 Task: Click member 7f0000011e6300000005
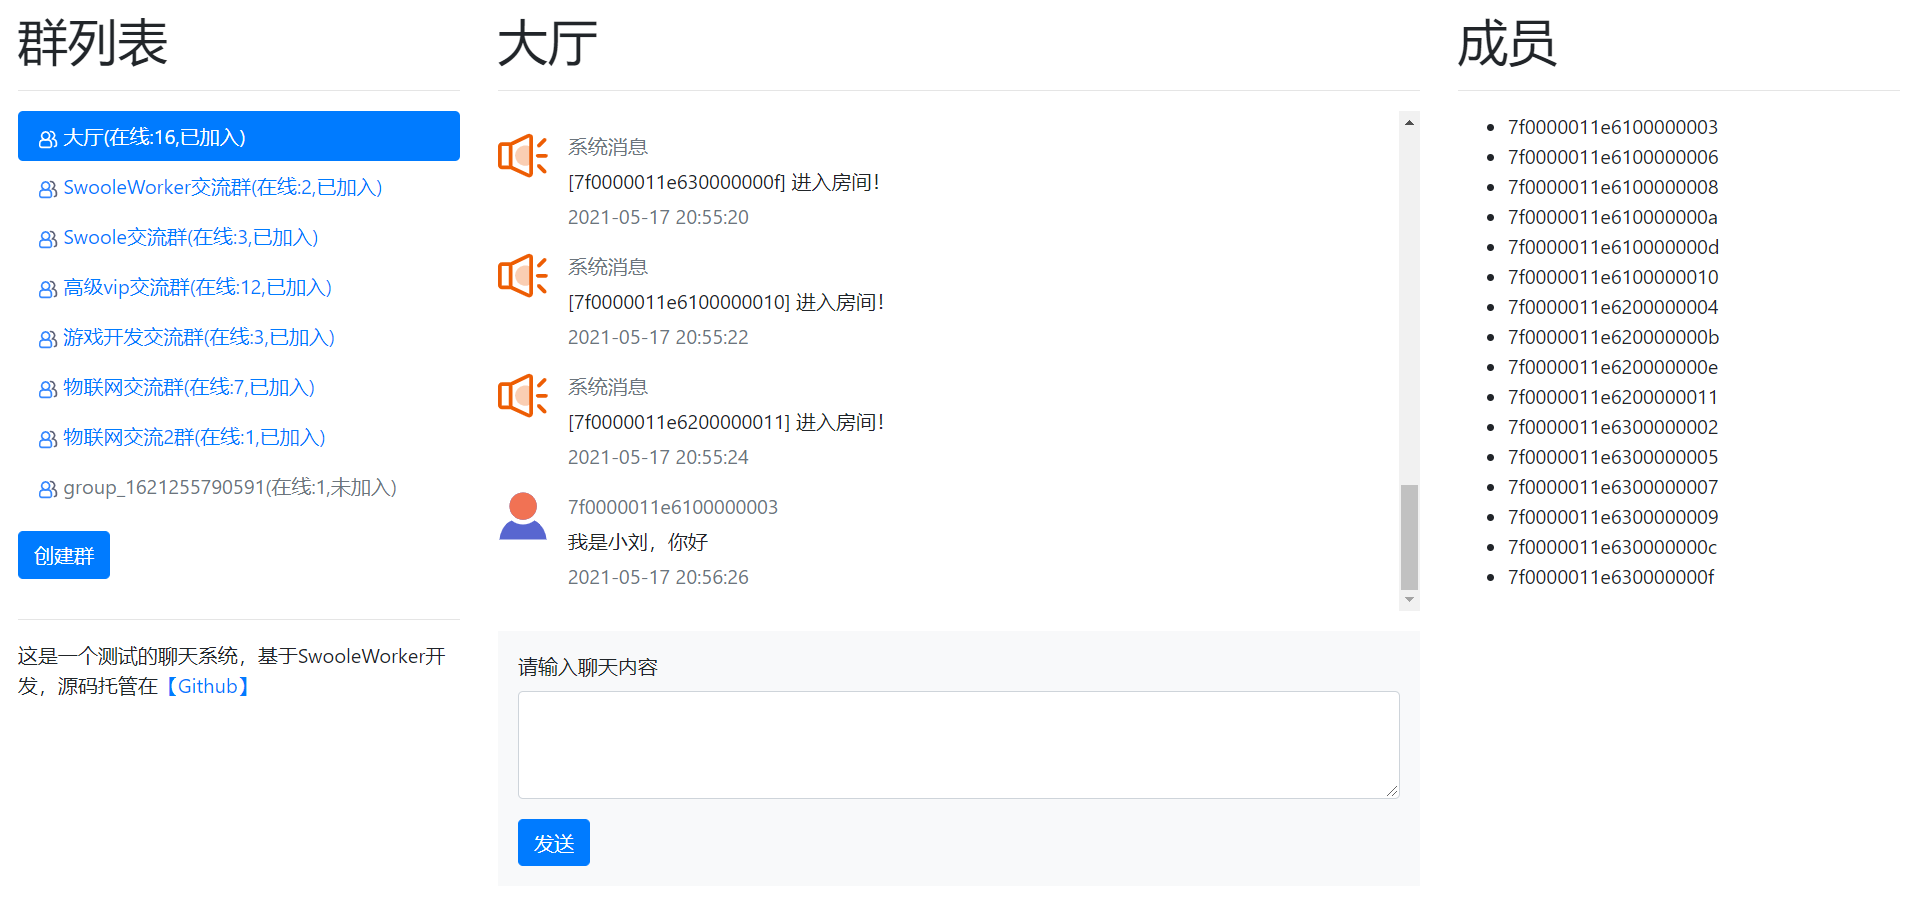[1613, 457]
